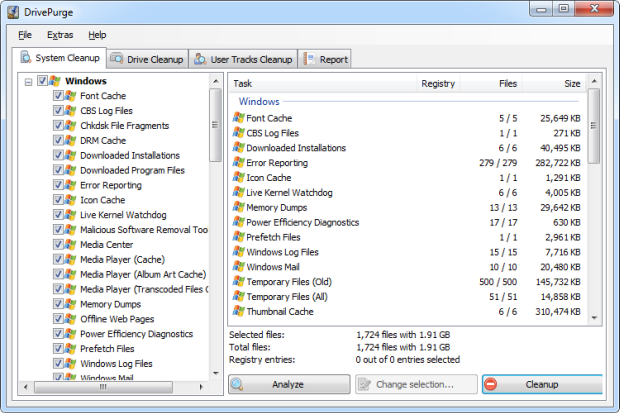Uncheck the Windows root checkbox in tree
620x413 pixels.
(42, 81)
